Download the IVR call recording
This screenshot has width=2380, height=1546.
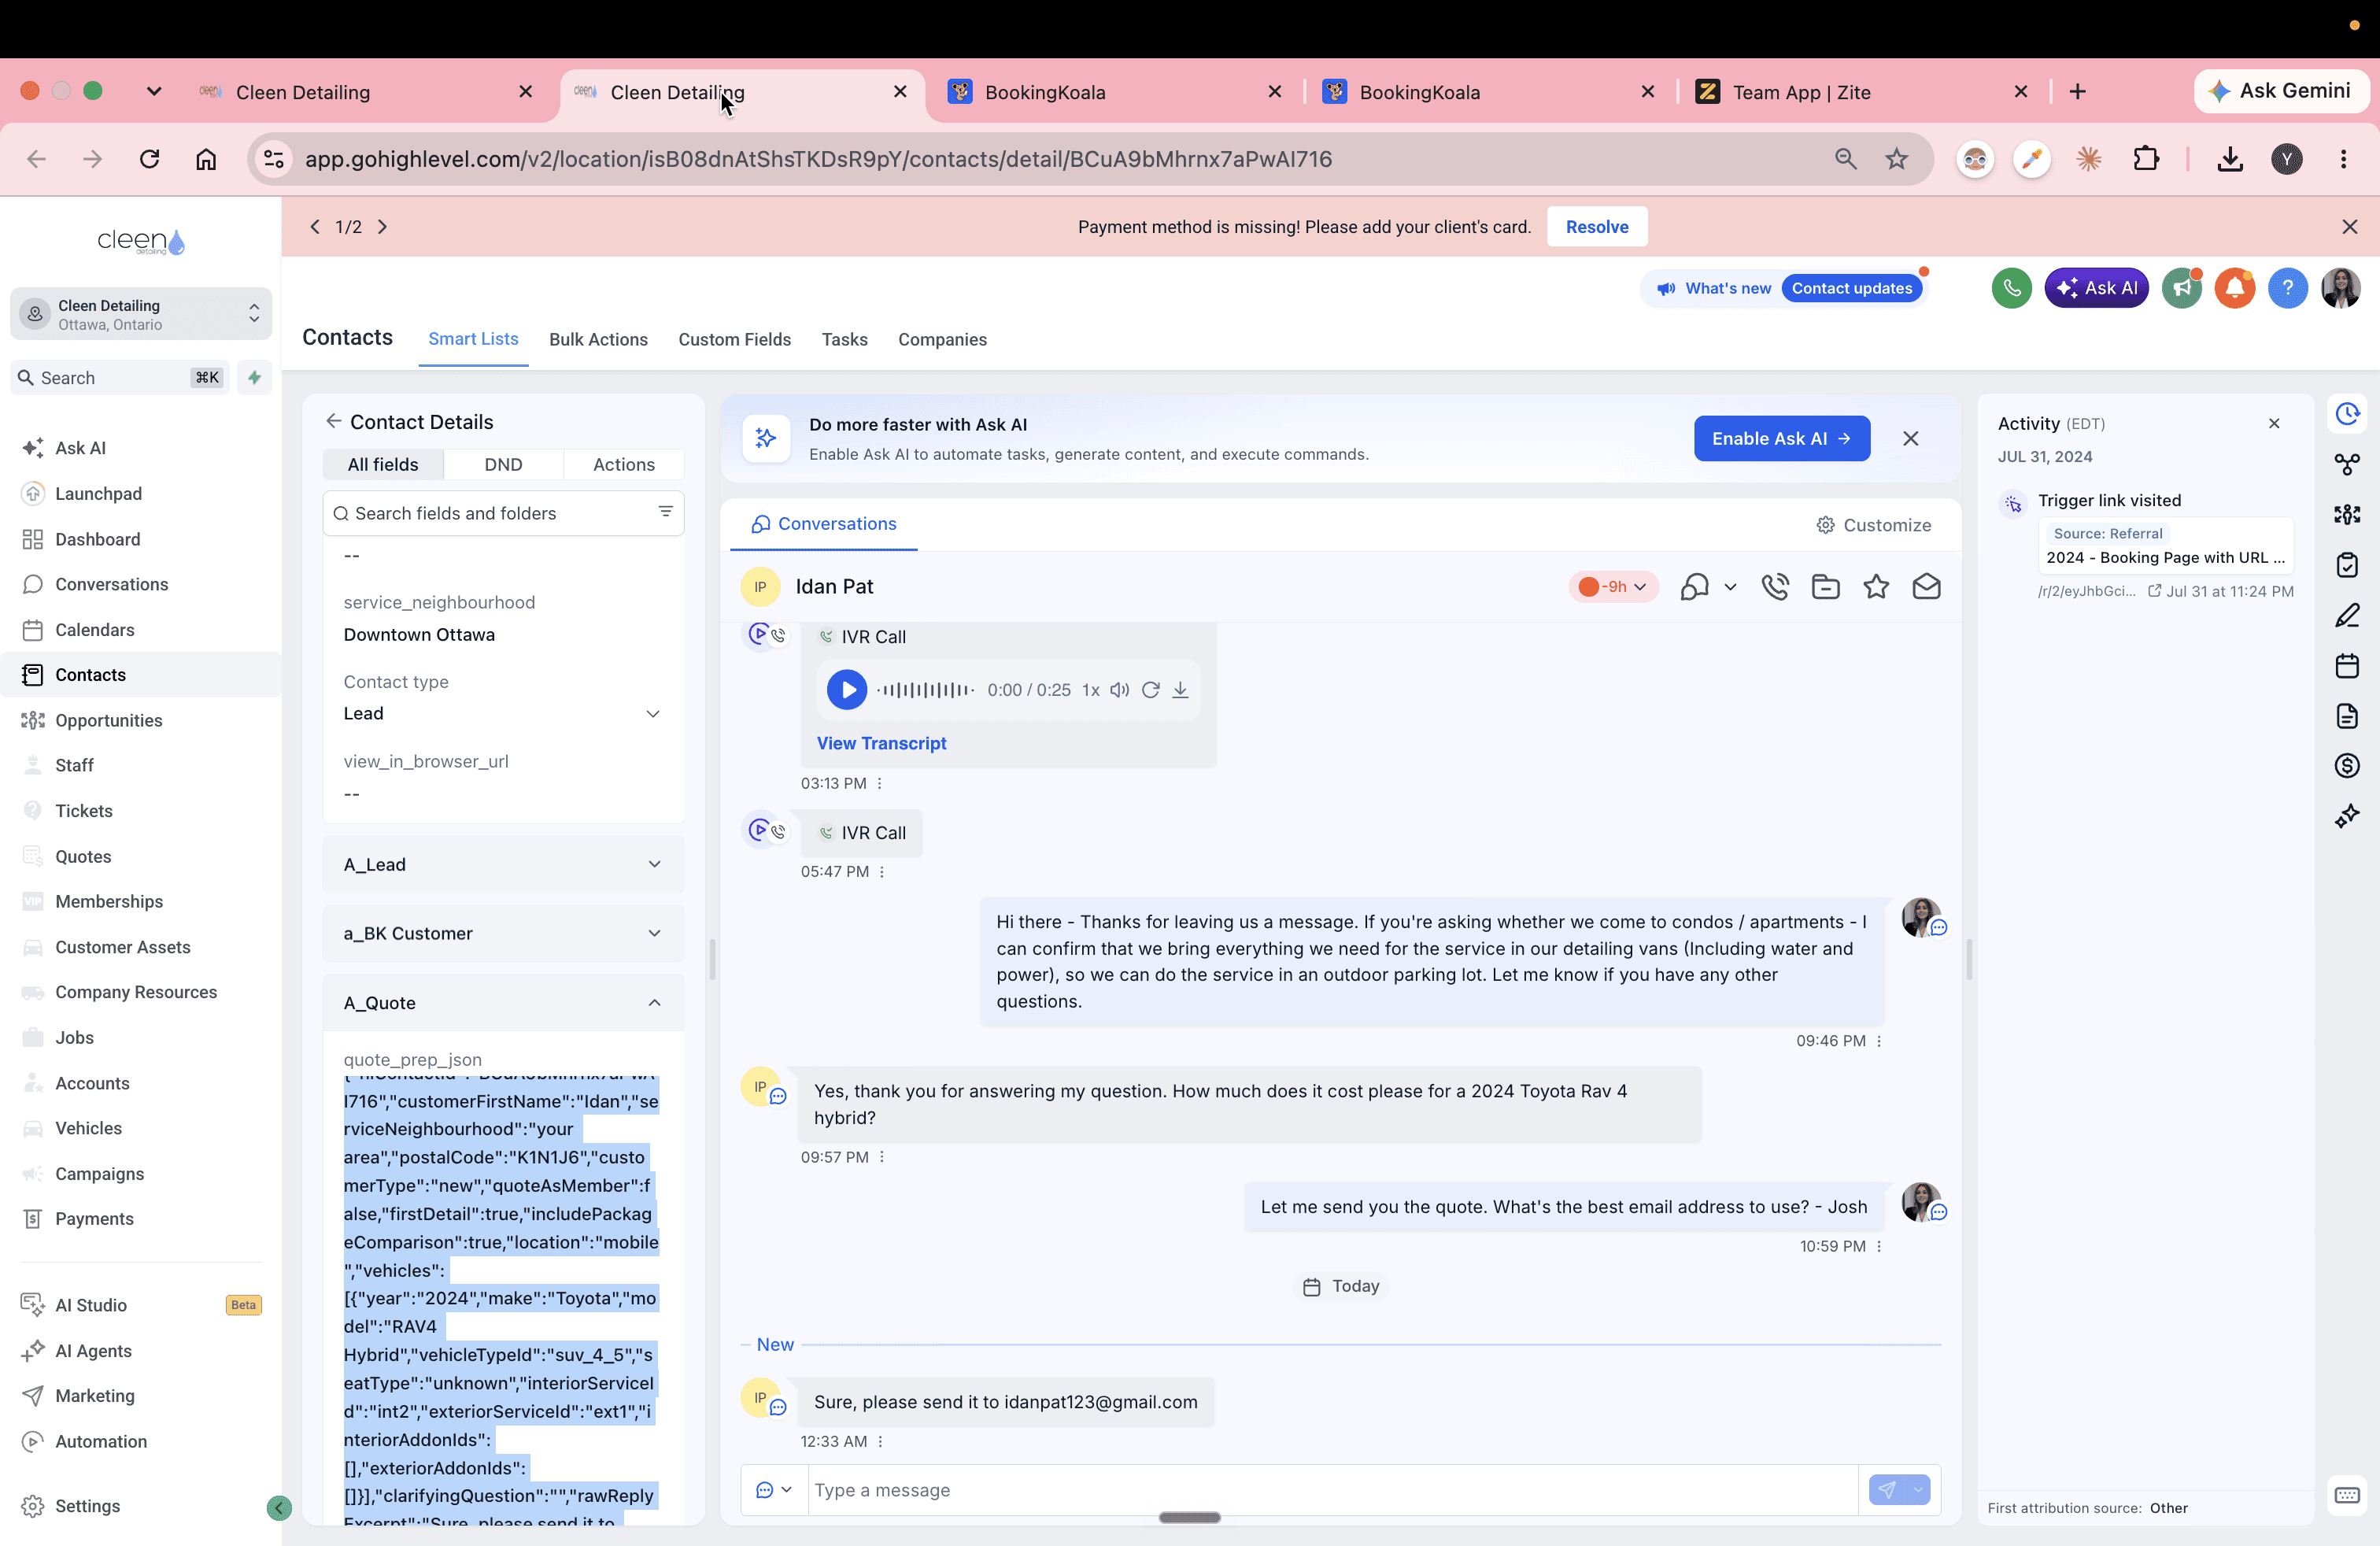pyautogui.click(x=1180, y=690)
